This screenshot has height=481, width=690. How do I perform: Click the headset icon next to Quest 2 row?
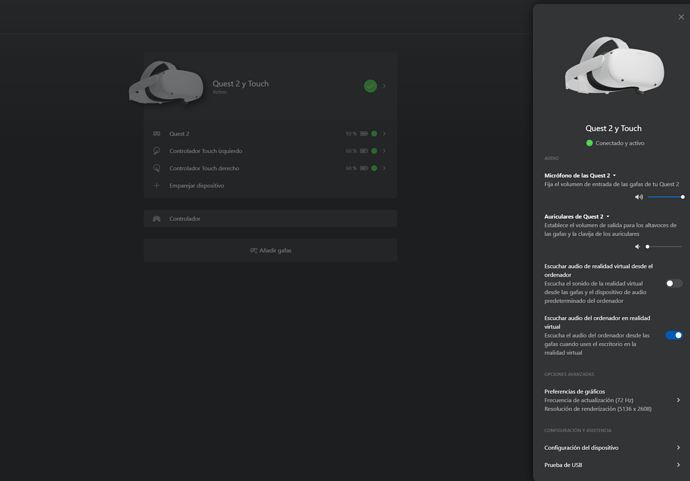(157, 134)
